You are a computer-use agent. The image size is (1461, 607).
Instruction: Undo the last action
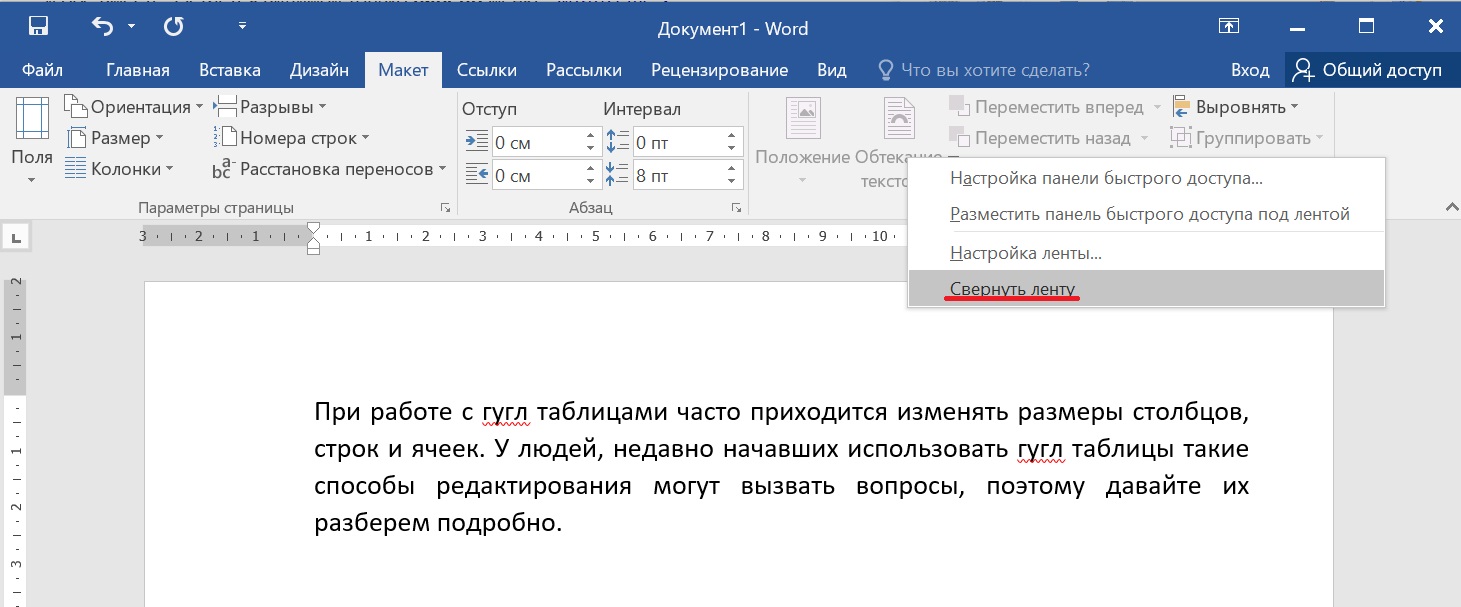pos(102,27)
